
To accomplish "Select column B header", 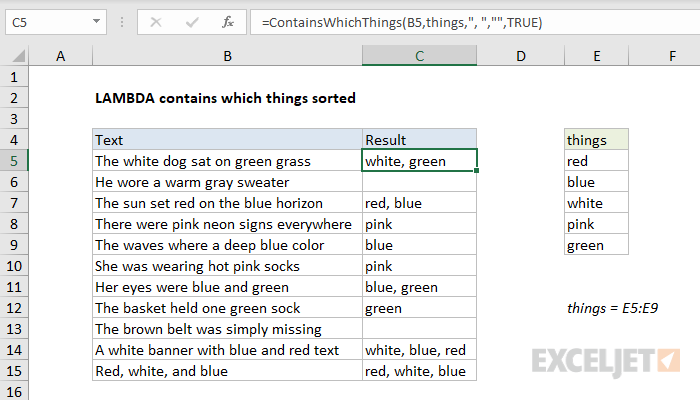I will click(x=227, y=56).
